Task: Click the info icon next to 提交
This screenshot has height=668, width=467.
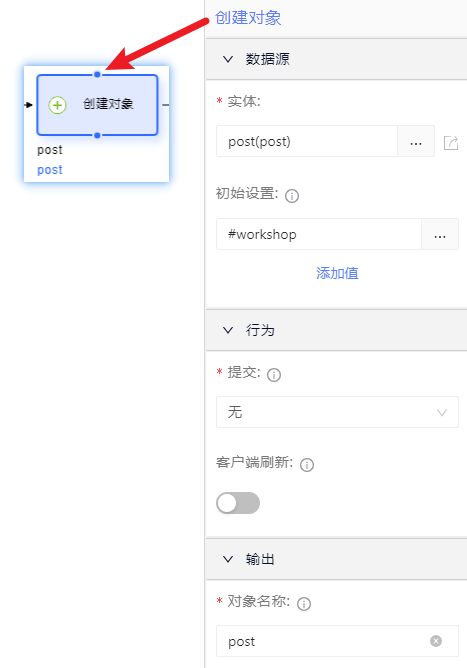Action: [274, 375]
